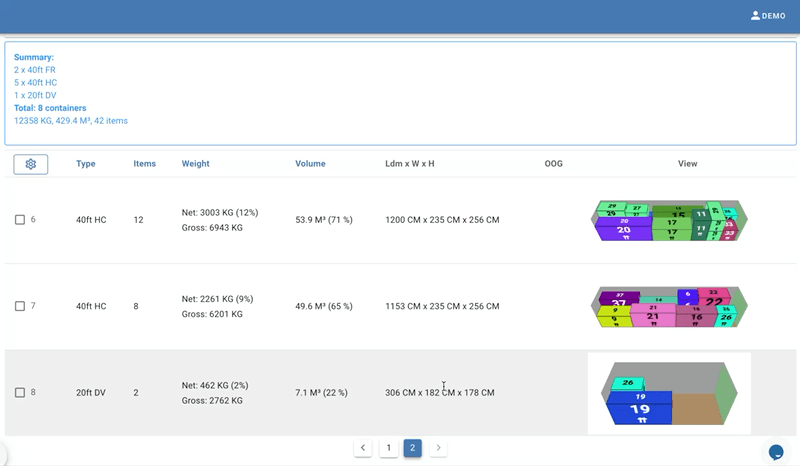The image size is (800, 466).
Task: Click "20ft DV" type in row 8
Action: coord(91,393)
